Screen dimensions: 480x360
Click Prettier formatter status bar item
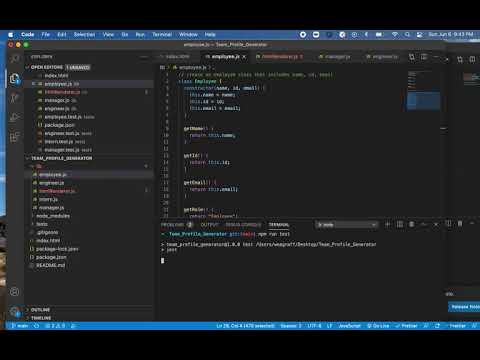tap(406, 326)
